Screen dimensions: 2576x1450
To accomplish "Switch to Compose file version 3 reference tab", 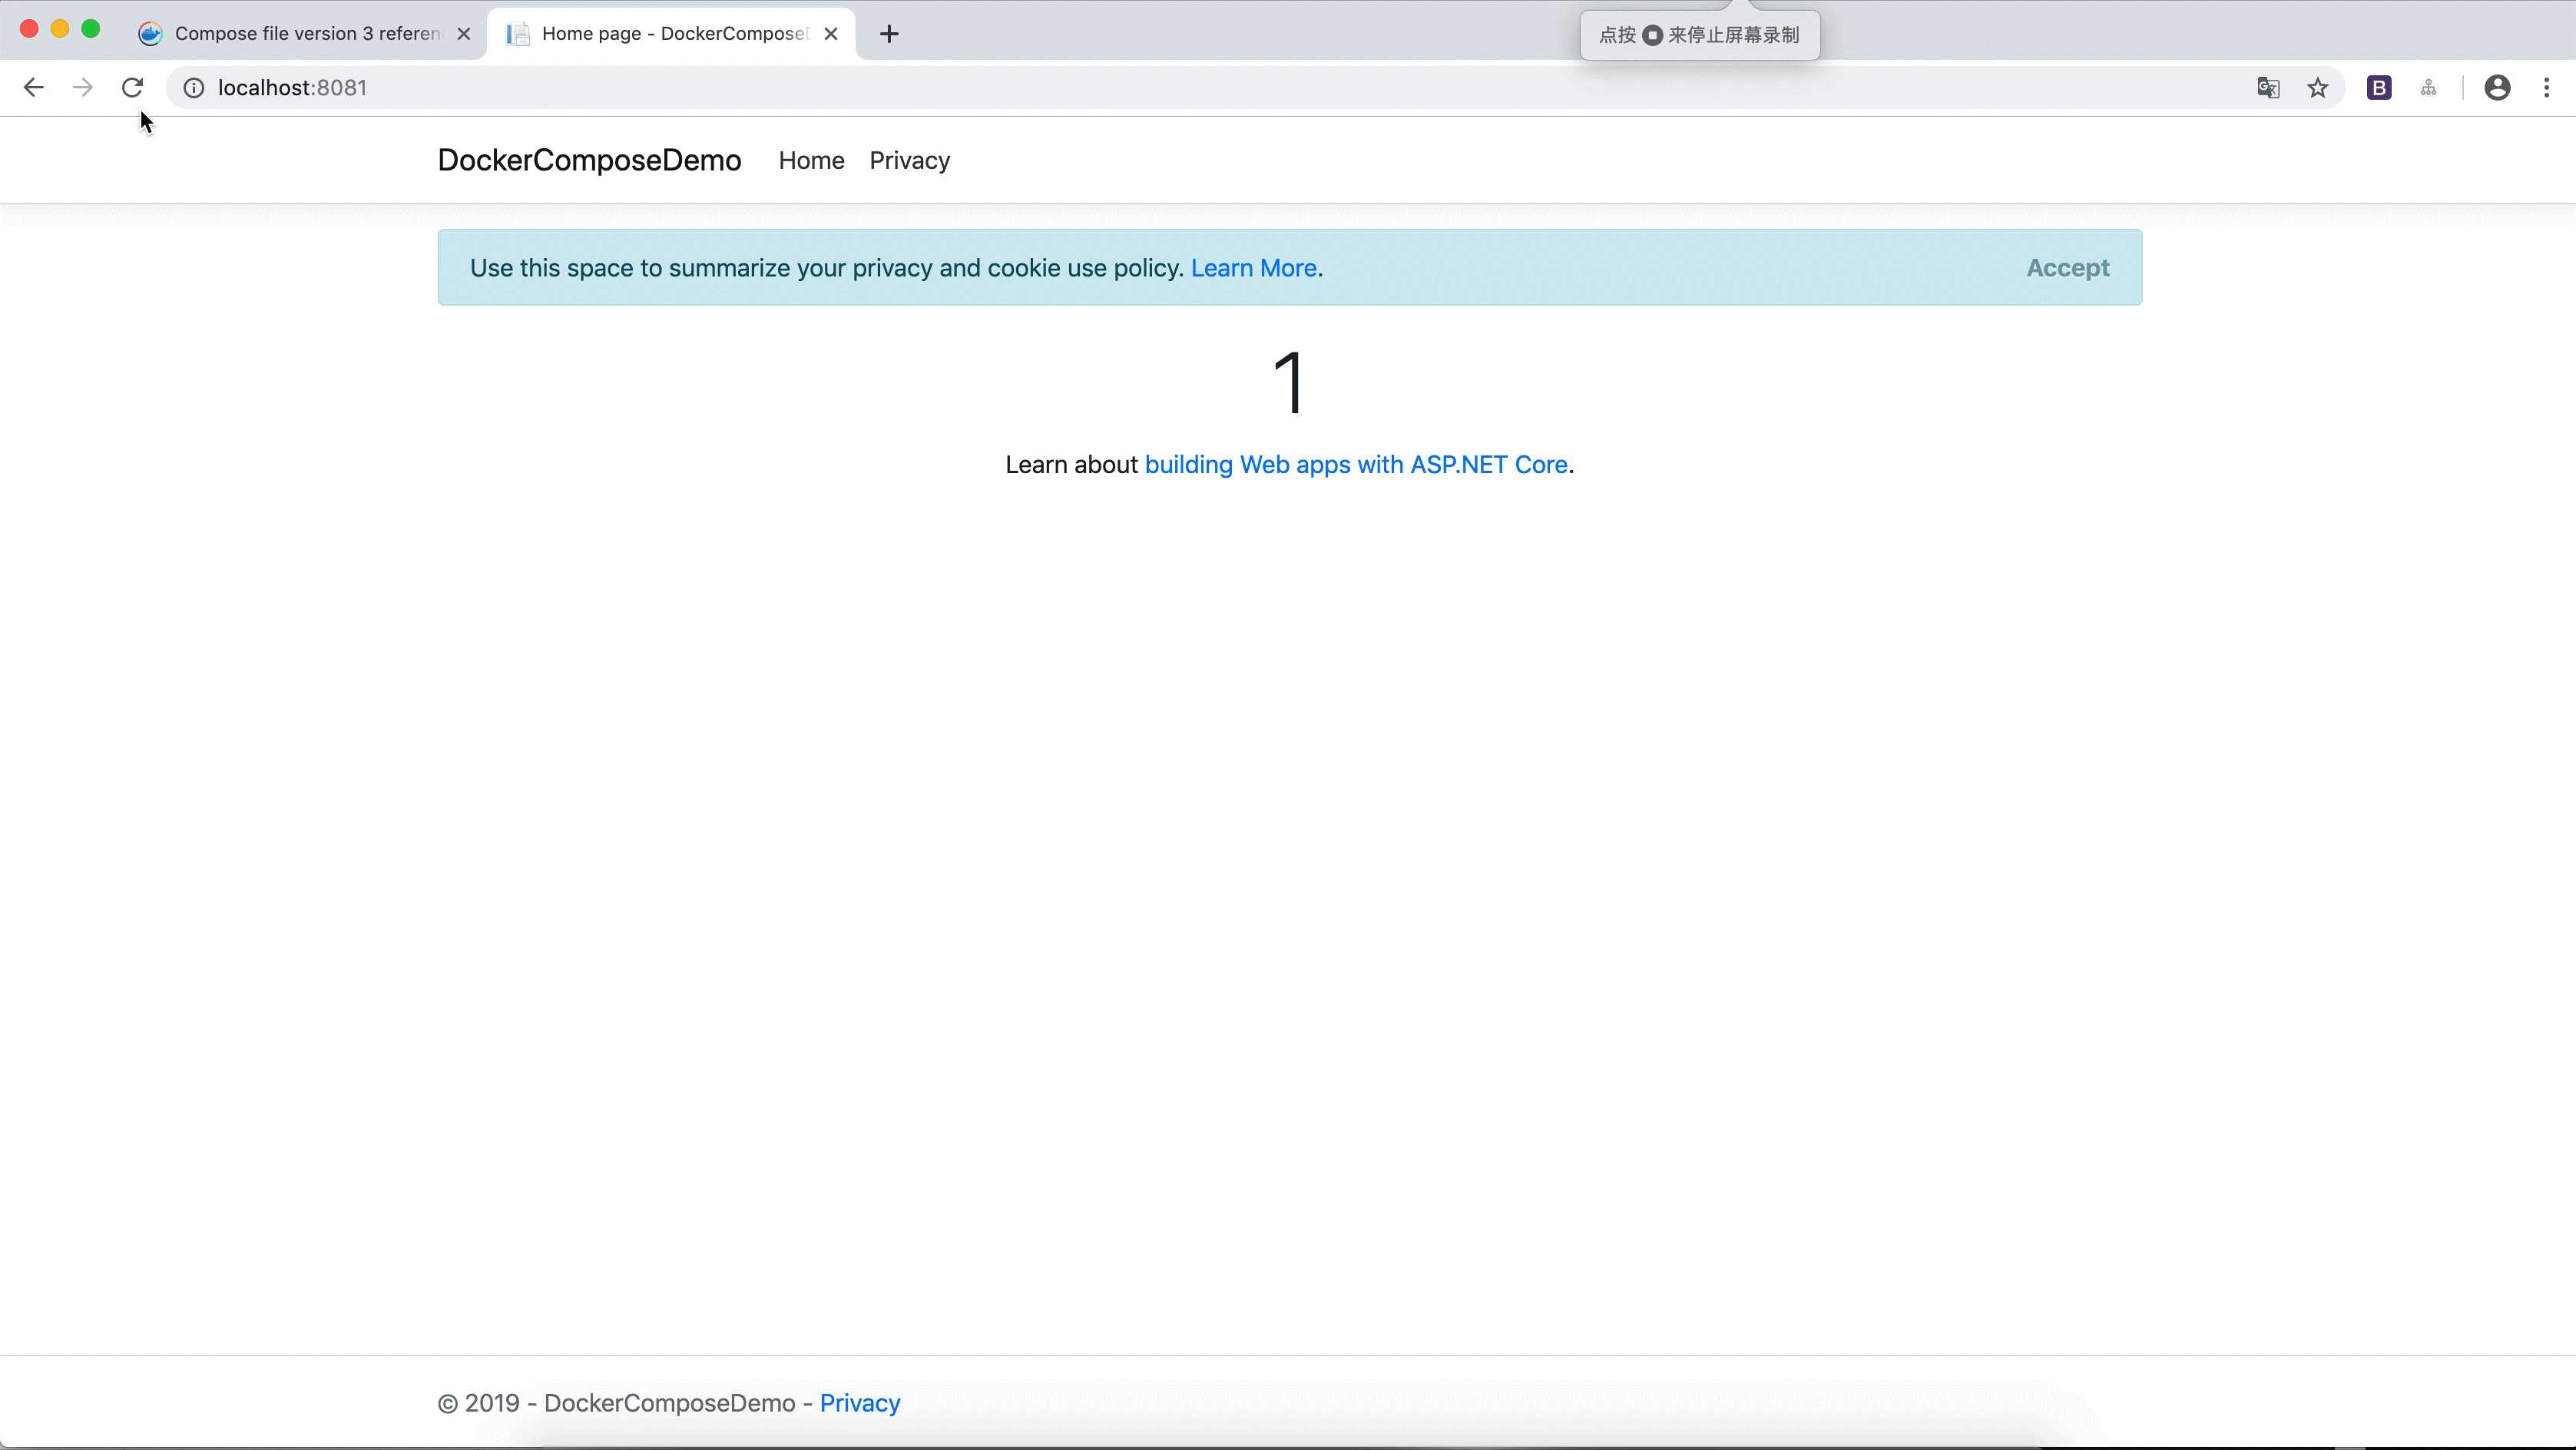I will (x=305, y=34).
